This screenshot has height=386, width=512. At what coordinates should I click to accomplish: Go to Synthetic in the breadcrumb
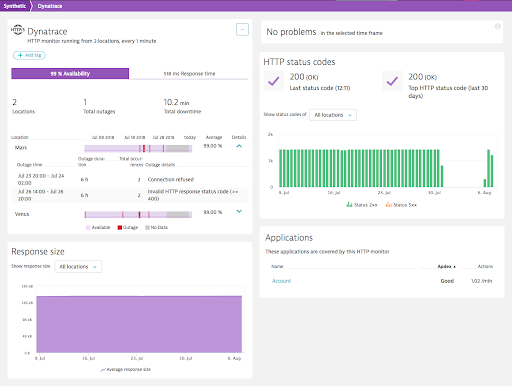tap(15, 6)
